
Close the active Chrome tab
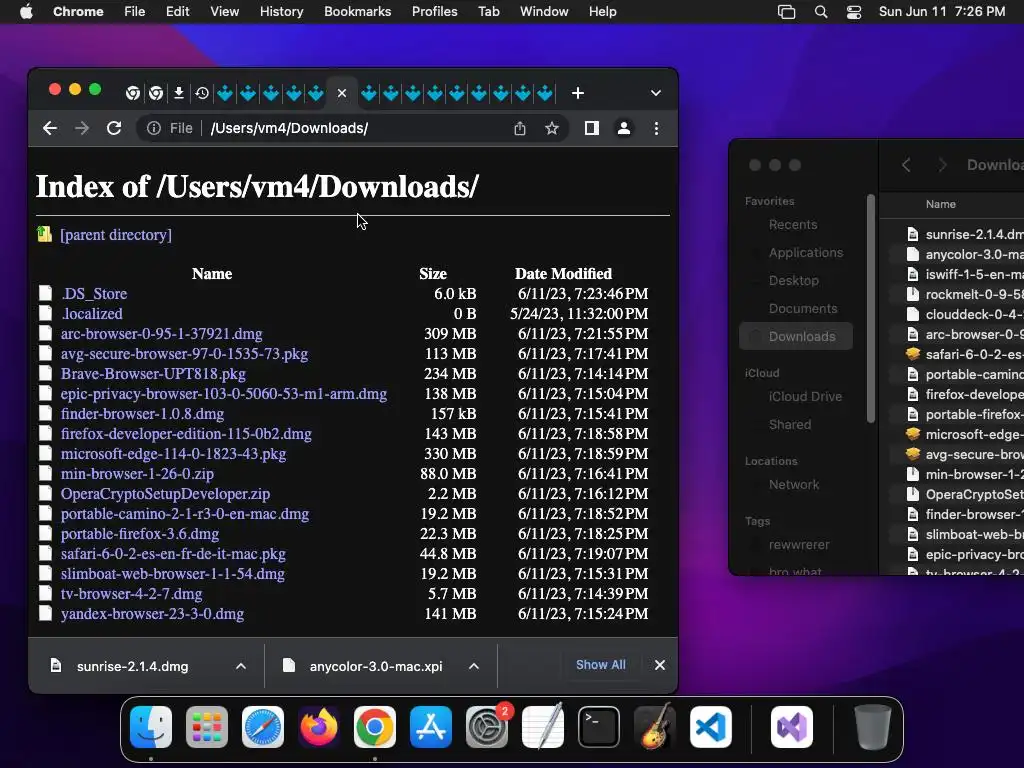[x=342, y=93]
